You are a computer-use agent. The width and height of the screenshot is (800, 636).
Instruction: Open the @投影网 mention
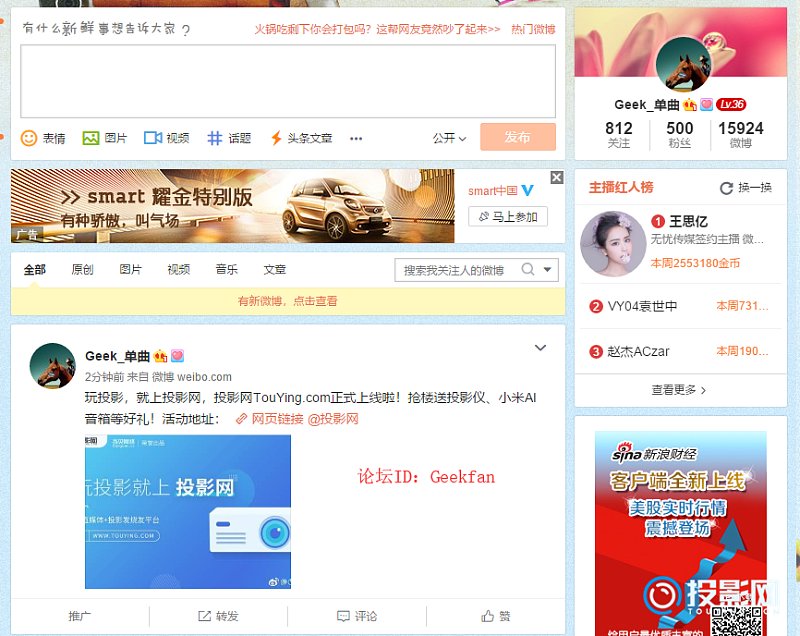[333, 419]
